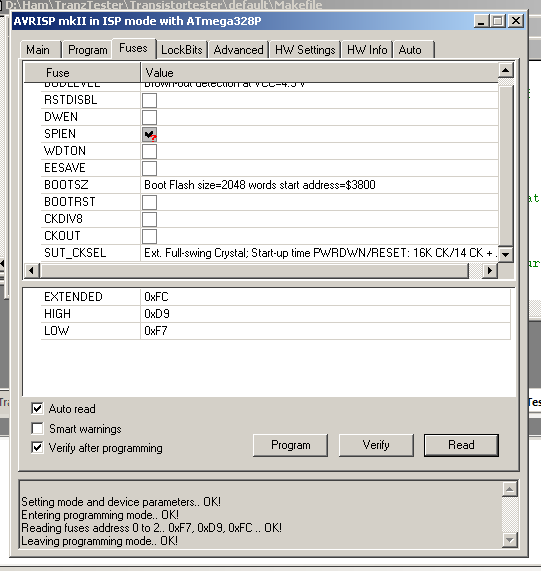541x571 pixels.
Task: Select the SUT_CKSEL fuse label
Action: click(75, 253)
